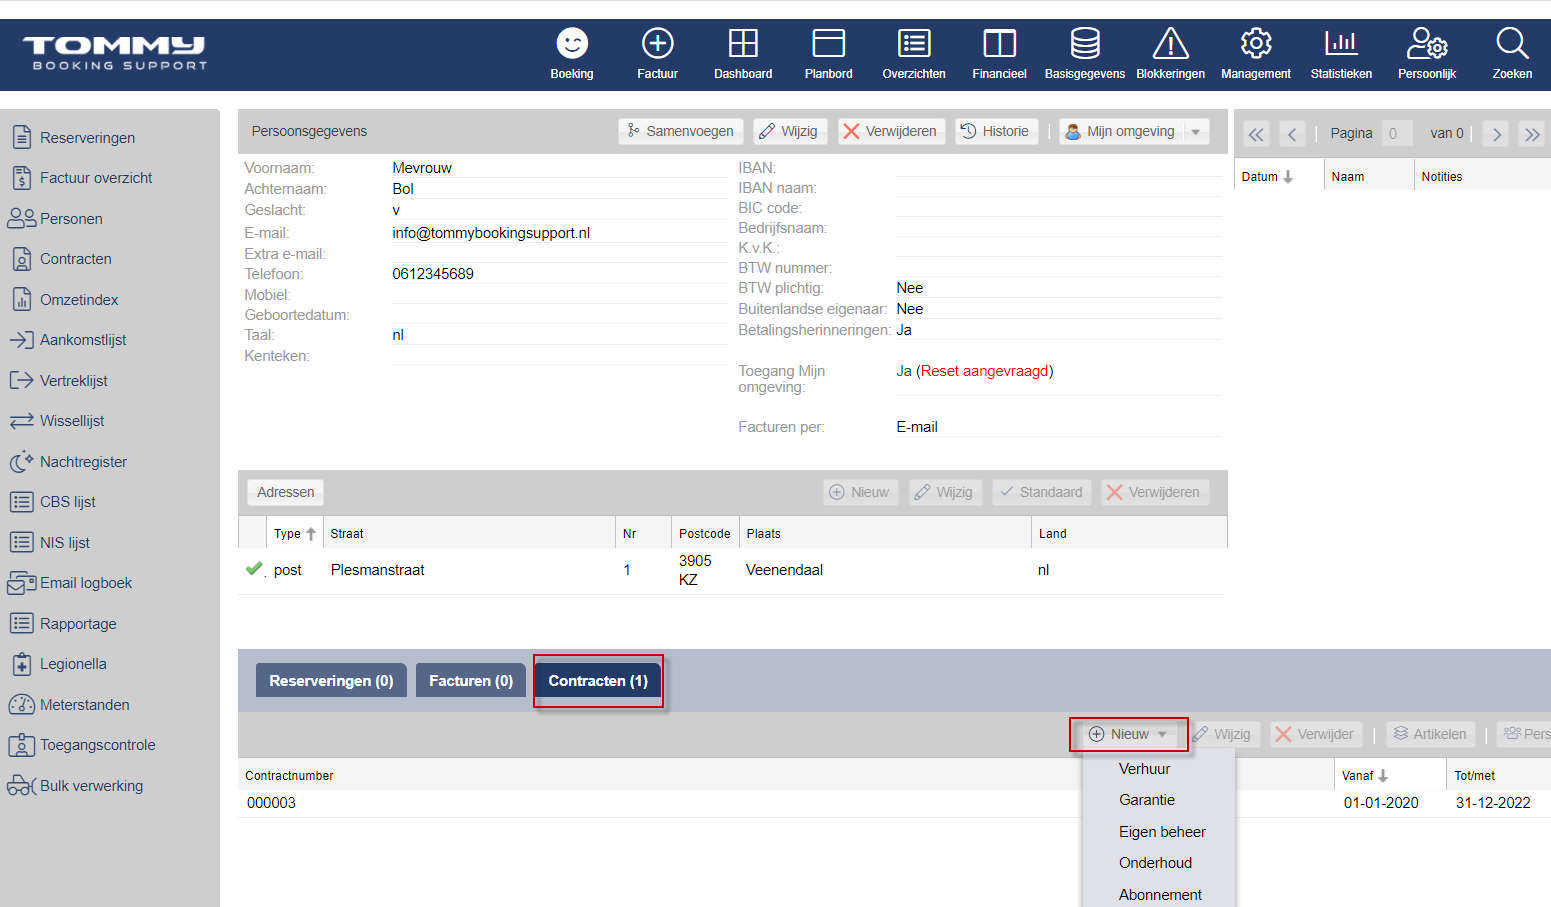Switch to the Reserveringen (0) tab
This screenshot has width=1551, height=907.
(331, 681)
